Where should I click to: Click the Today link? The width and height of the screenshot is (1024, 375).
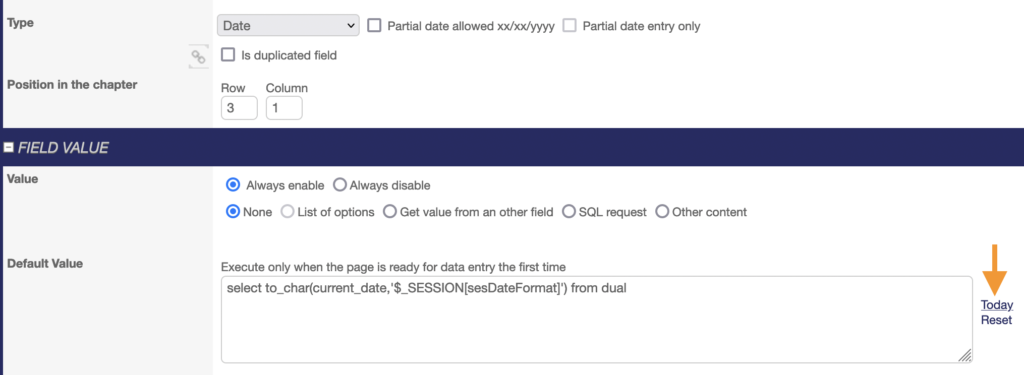[x=997, y=304]
